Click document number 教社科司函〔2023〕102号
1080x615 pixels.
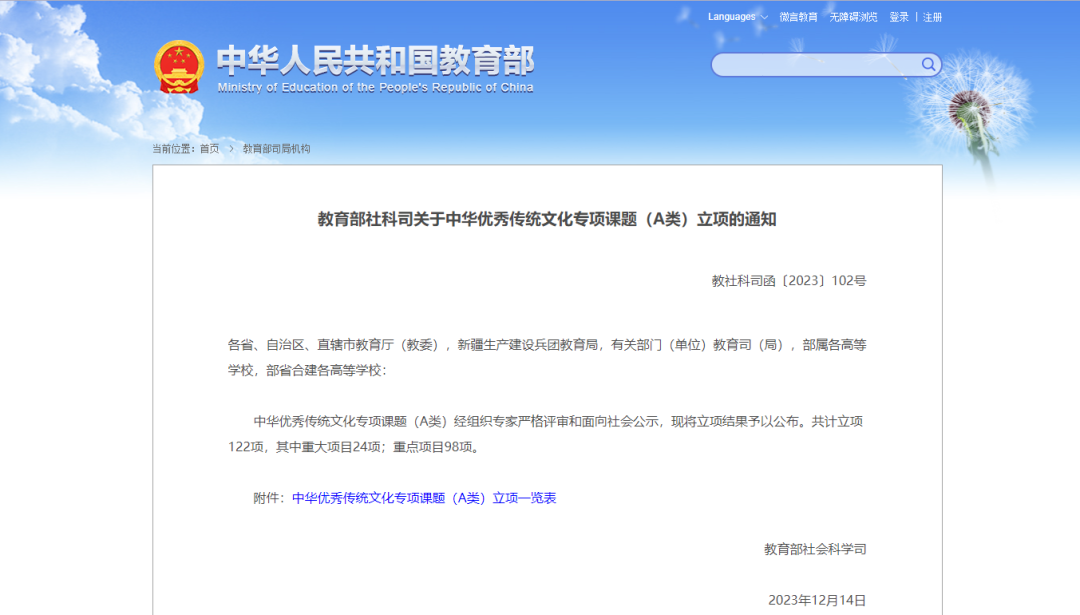[x=788, y=281]
